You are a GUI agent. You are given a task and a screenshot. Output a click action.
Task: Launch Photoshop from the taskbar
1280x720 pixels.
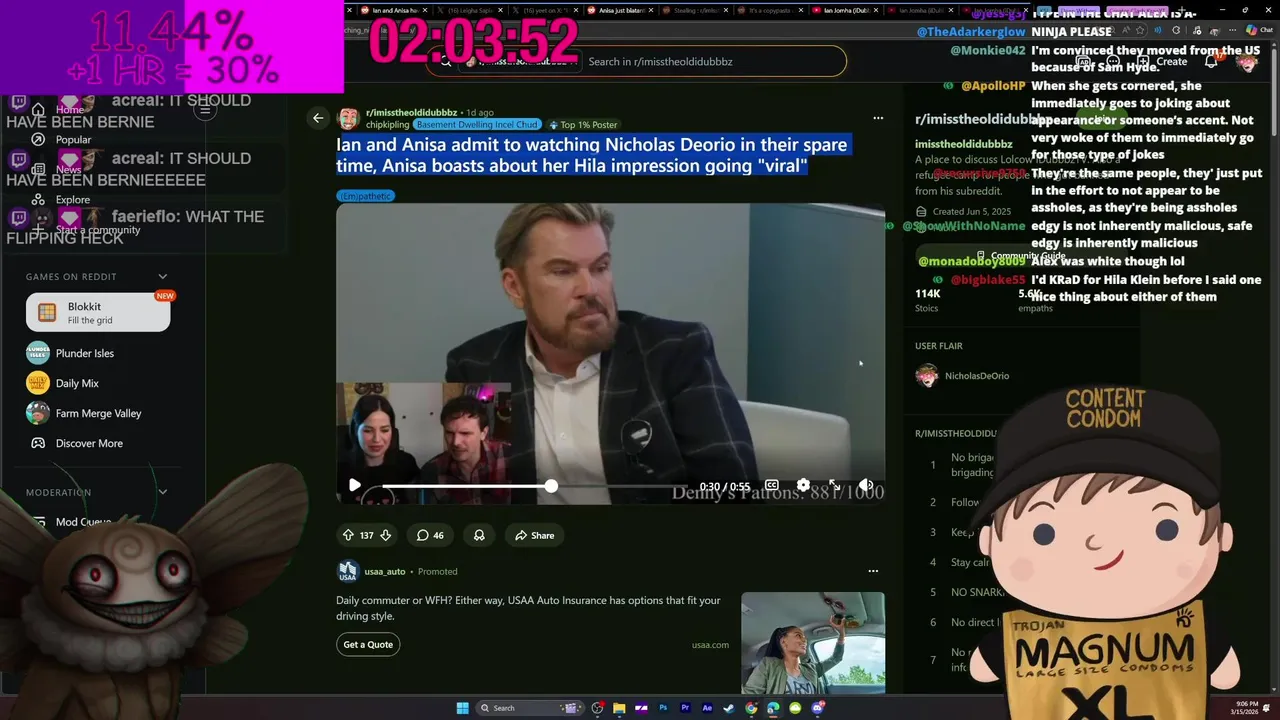pos(663,708)
